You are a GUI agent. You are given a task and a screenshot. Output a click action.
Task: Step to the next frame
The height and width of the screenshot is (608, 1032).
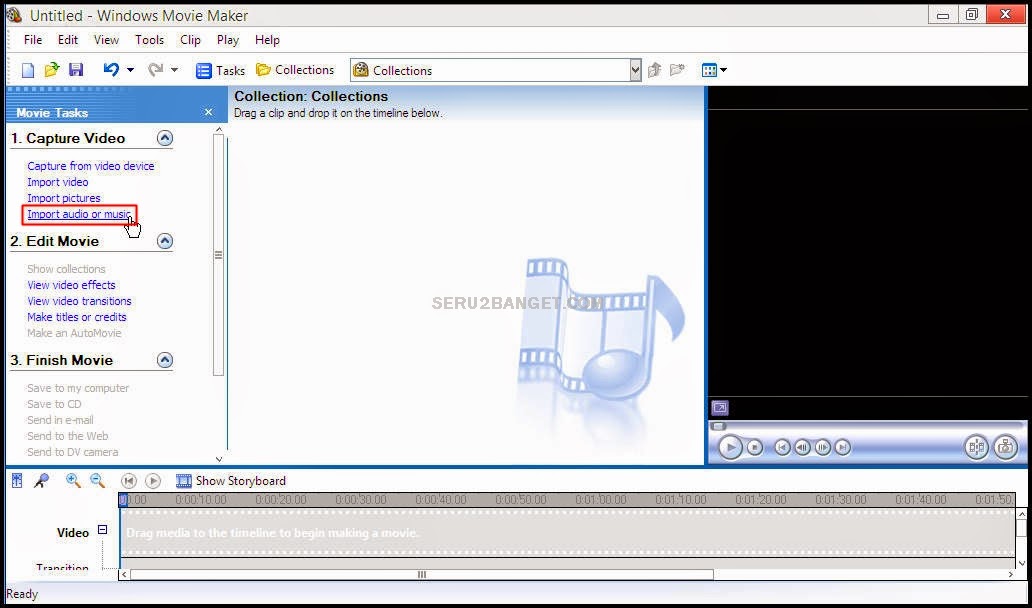point(823,447)
